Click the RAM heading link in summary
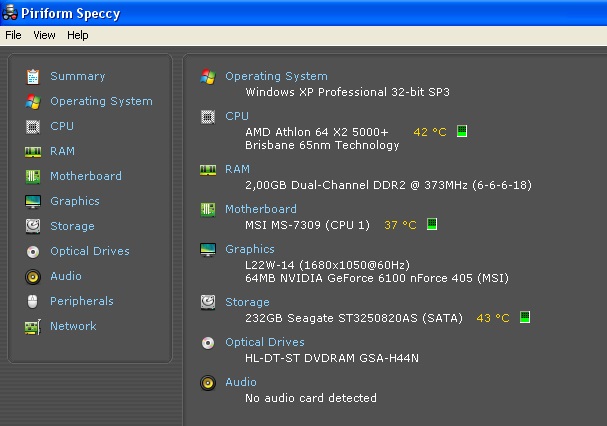 coord(237,169)
